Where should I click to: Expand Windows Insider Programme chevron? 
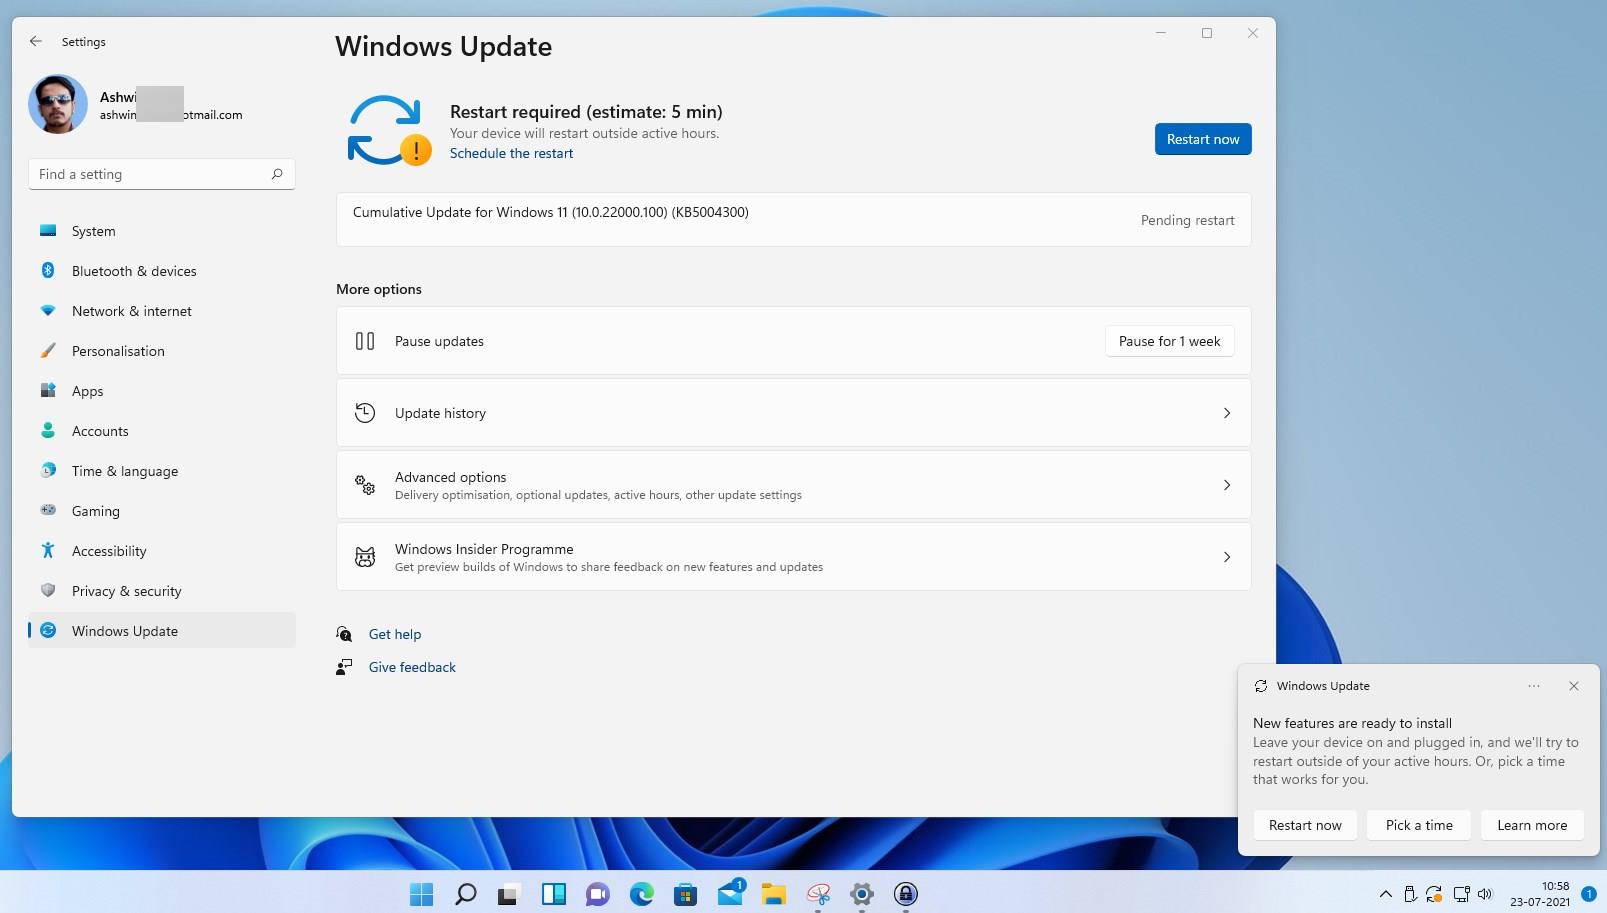tap(1227, 557)
